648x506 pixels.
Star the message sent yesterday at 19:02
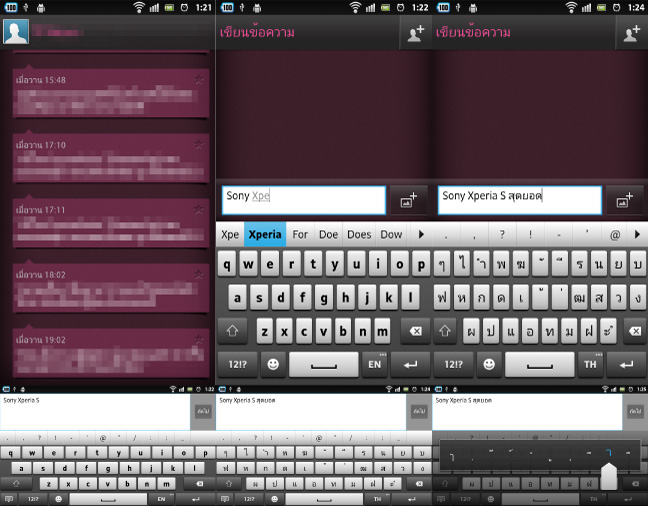(199, 339)
